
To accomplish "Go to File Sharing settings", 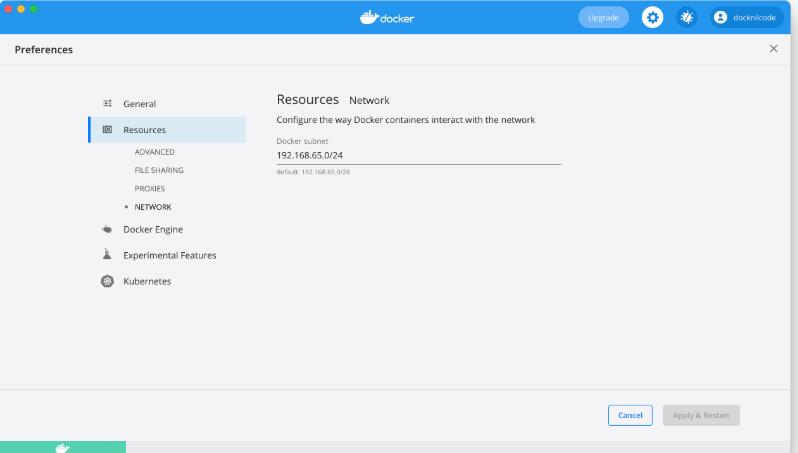I will [x=159, y=170].
